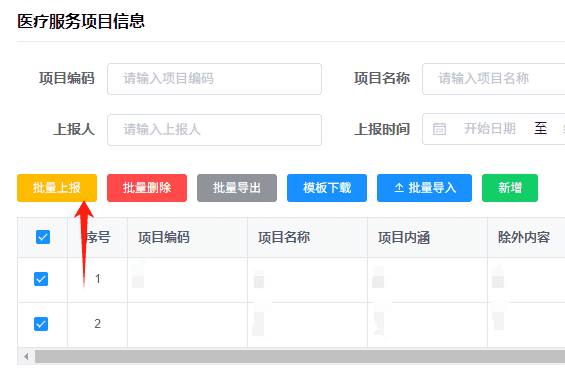
Task: Click the green 新增 button
Action: coord(510,188)
